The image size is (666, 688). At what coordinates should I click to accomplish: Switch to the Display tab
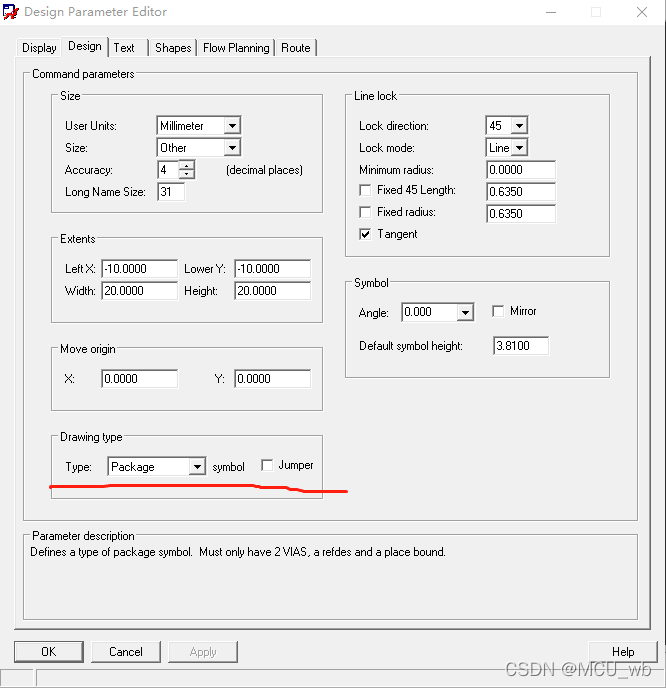pyautogui.click(x=39, y=48)
